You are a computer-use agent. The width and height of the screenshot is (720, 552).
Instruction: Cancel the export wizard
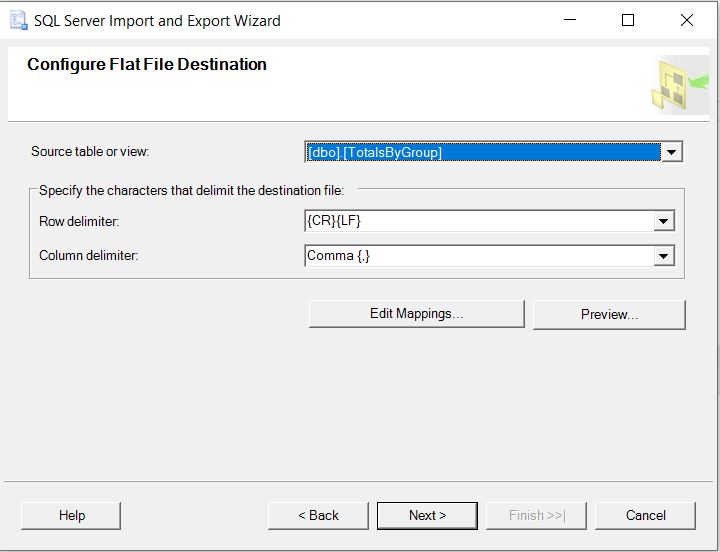(x=645, y=515)
